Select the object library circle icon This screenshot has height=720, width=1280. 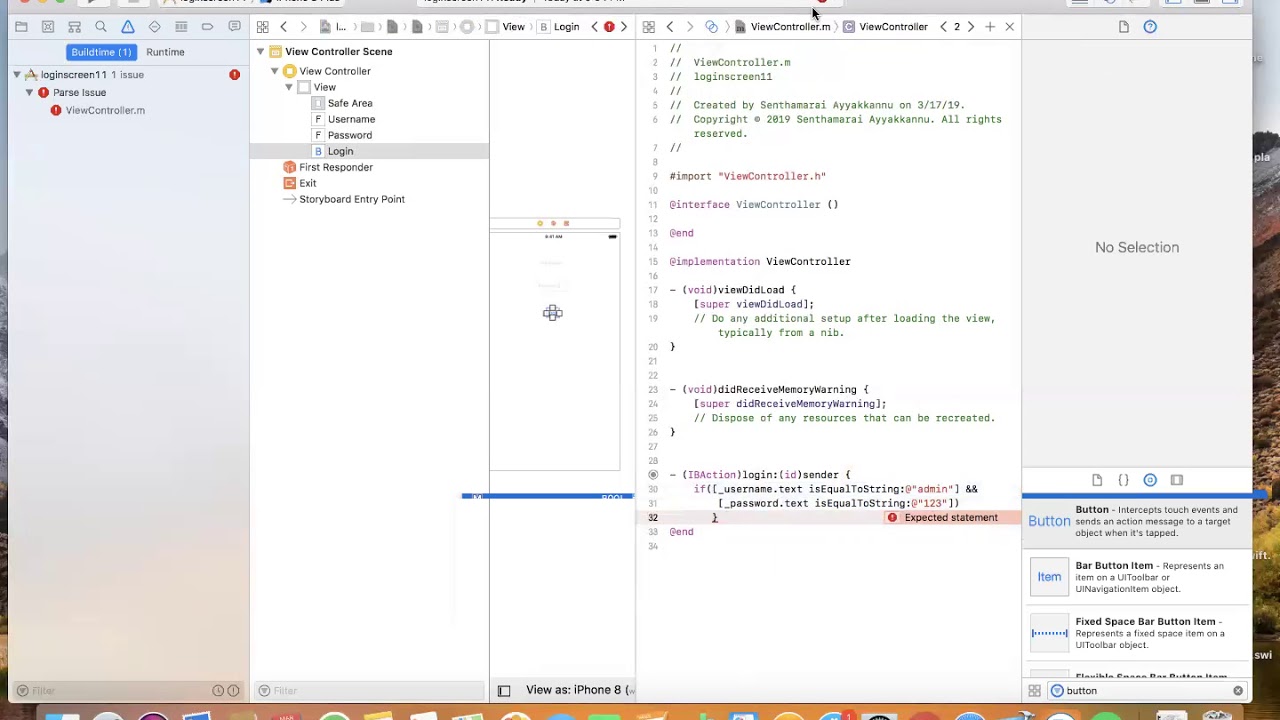click(x=1150, y=480)
